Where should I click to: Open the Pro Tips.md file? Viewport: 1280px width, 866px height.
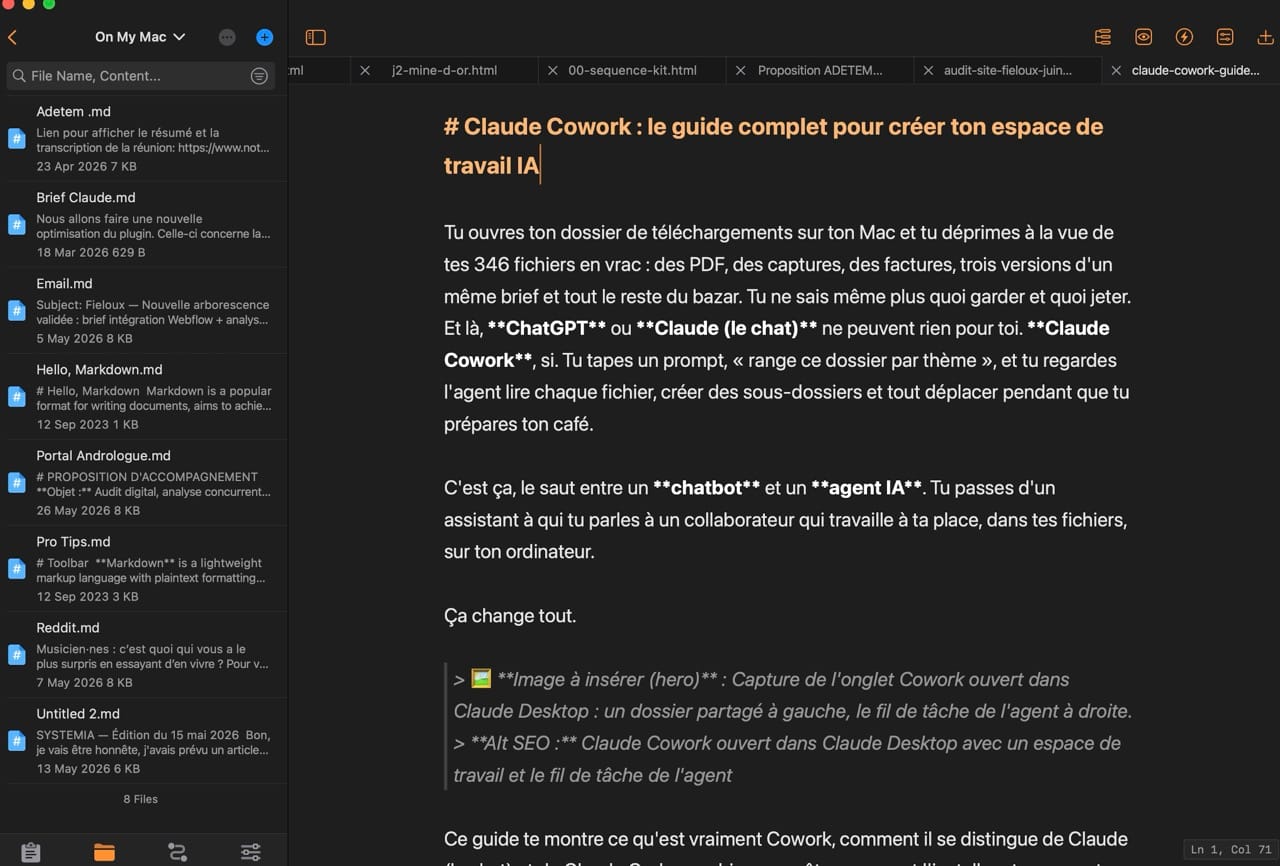click(143, 568)
